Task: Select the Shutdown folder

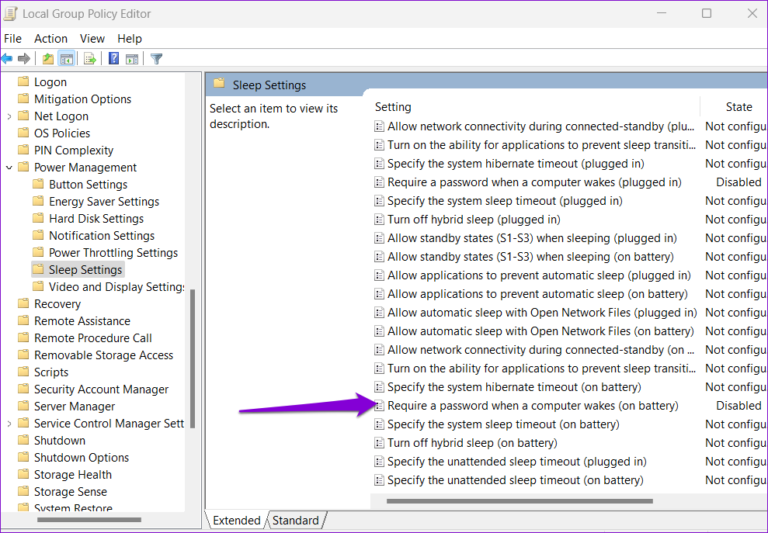Action: coord(59,440)
